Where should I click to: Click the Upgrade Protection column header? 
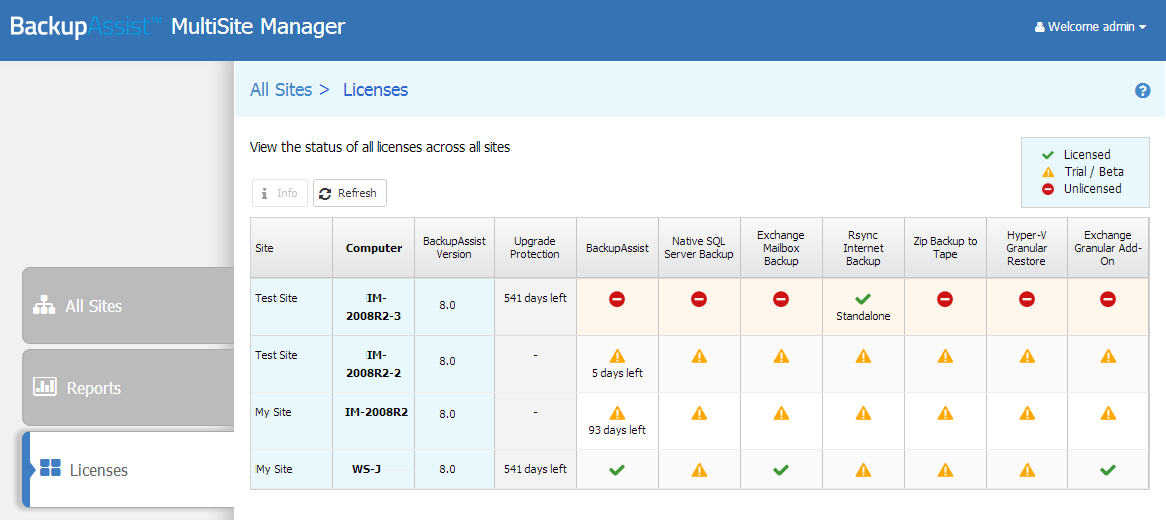[535, 248]
